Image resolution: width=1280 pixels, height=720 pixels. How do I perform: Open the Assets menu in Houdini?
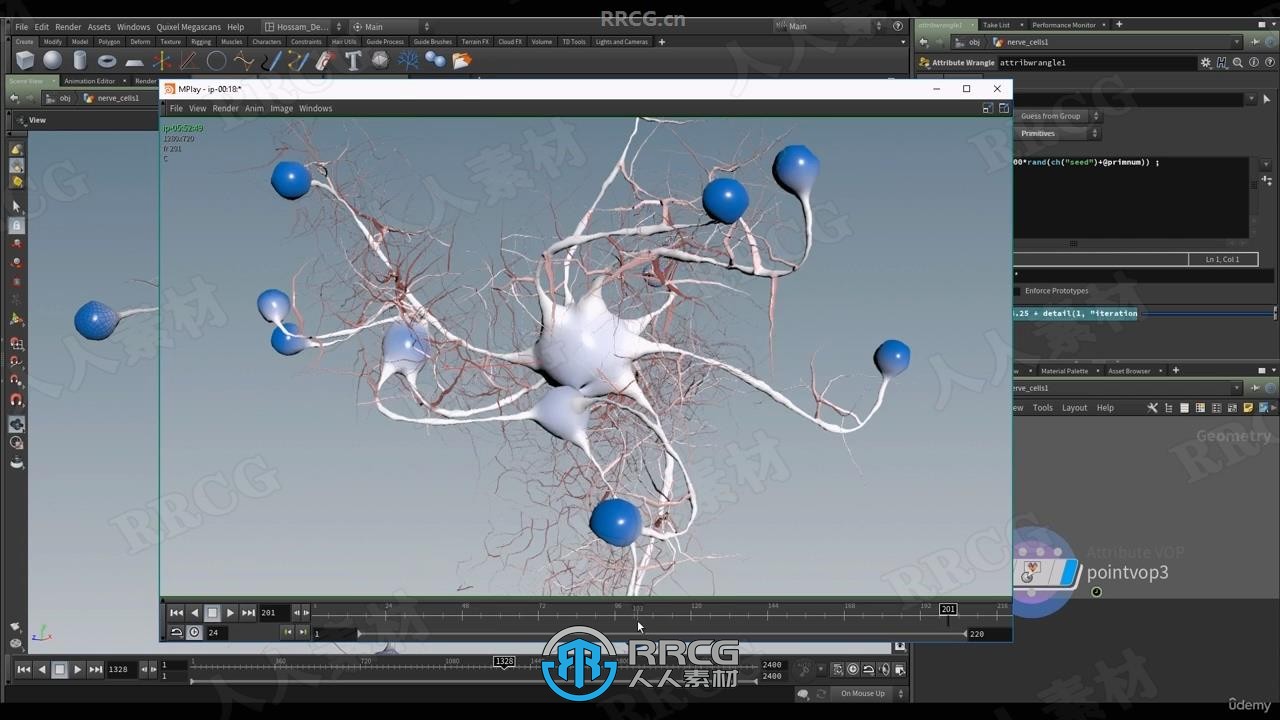pos(99,27)
